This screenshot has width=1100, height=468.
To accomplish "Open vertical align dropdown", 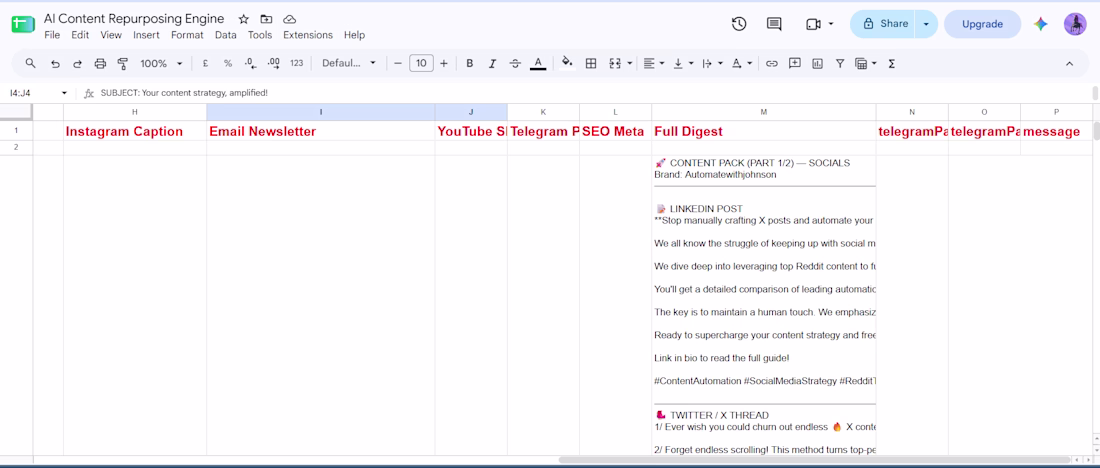I will [683, 63].
